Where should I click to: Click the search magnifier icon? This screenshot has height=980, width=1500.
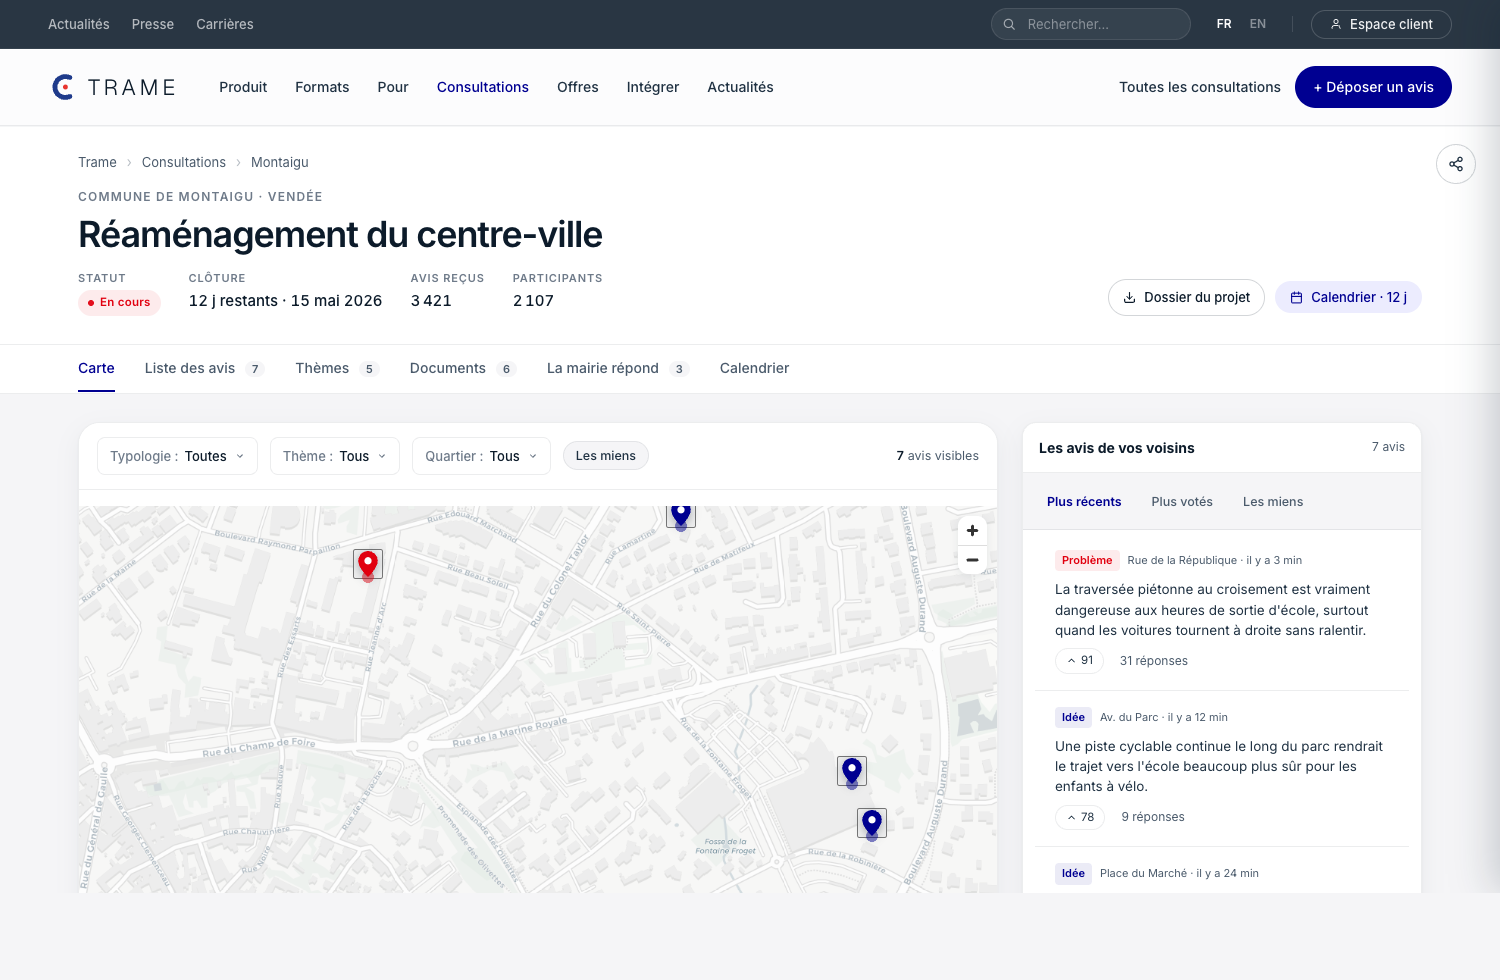click(x=1010, y=24)
